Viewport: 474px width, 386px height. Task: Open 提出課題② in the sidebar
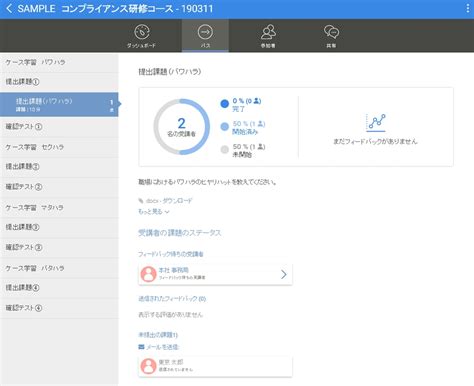59,167
